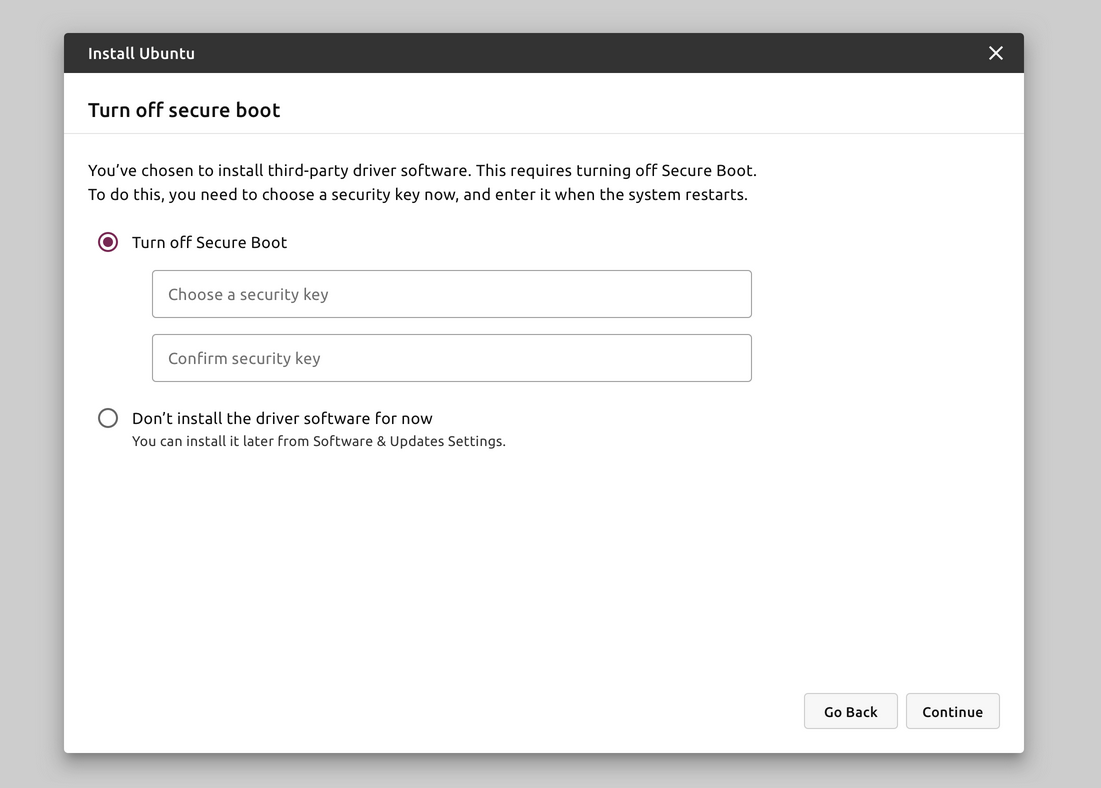Screen dimensions: 1101x788
Task: Select the Turn off Secure Boot radio button
Action: pyautogui.click(x=108, y=242)
